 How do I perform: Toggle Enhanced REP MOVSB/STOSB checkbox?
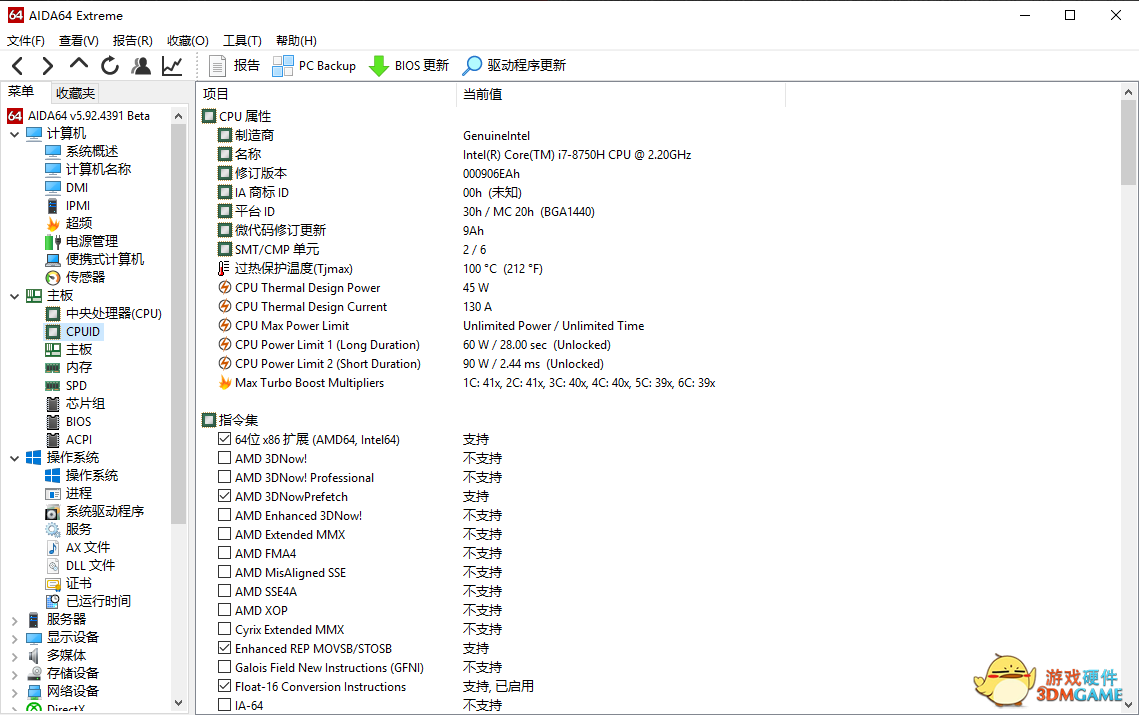click(224, 648)
